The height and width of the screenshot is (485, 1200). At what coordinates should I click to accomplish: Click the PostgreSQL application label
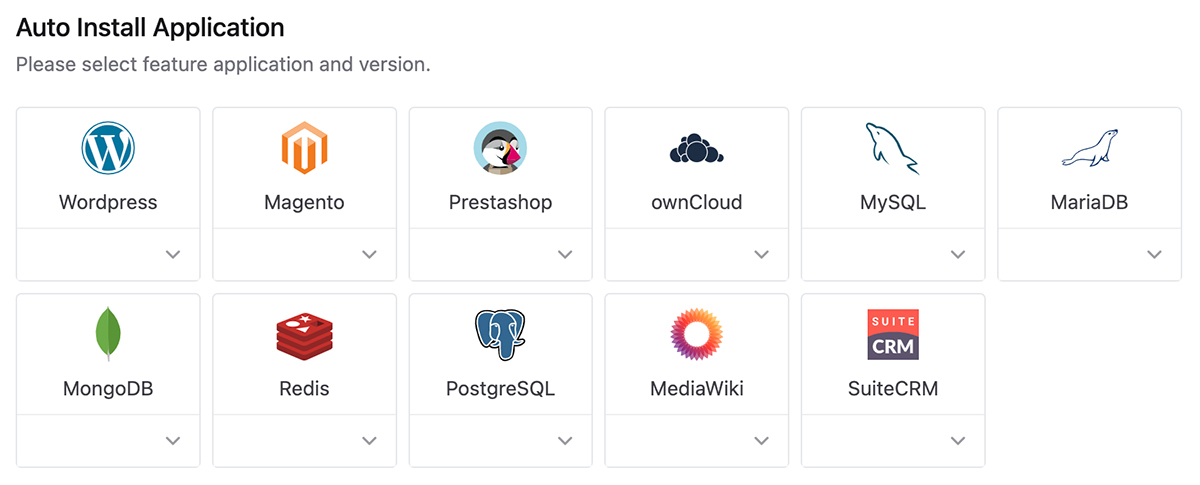pyautogui.click(x=500, y=388)
